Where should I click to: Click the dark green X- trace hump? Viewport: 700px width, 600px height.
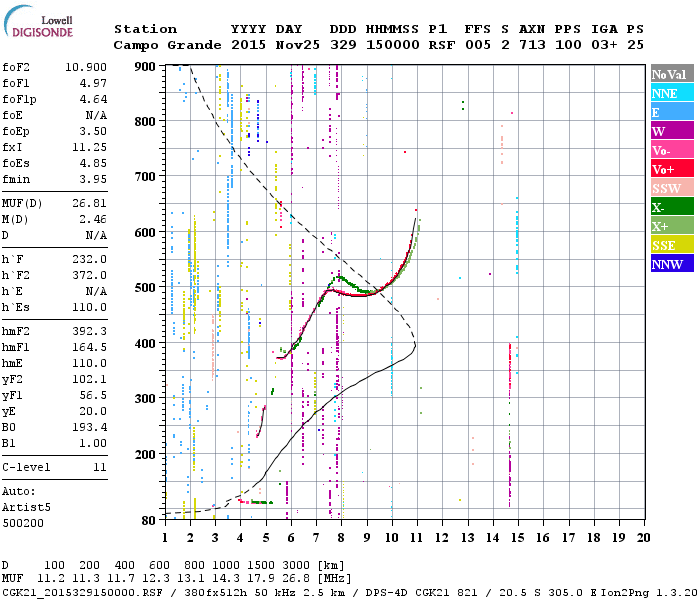[x=341, y=278]
